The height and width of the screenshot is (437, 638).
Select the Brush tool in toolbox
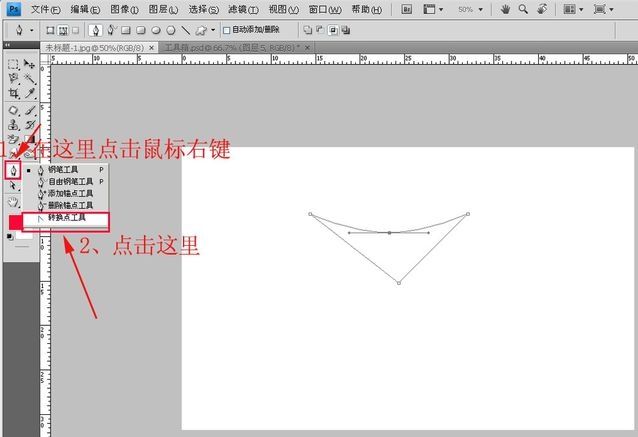click(x=29, y=110)
